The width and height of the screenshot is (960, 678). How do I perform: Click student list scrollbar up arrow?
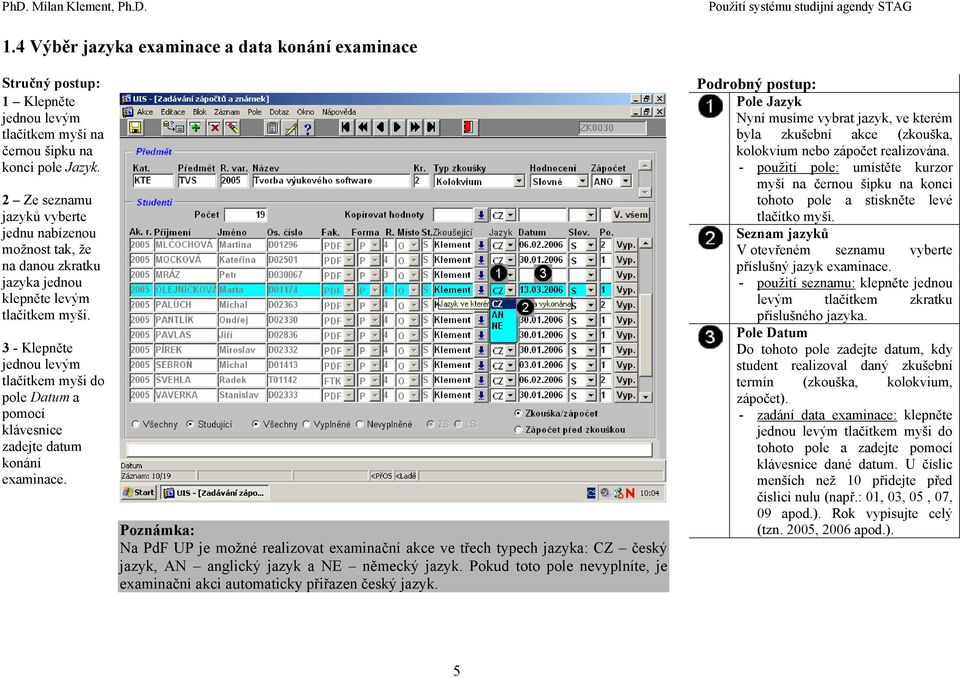point(645,244)
